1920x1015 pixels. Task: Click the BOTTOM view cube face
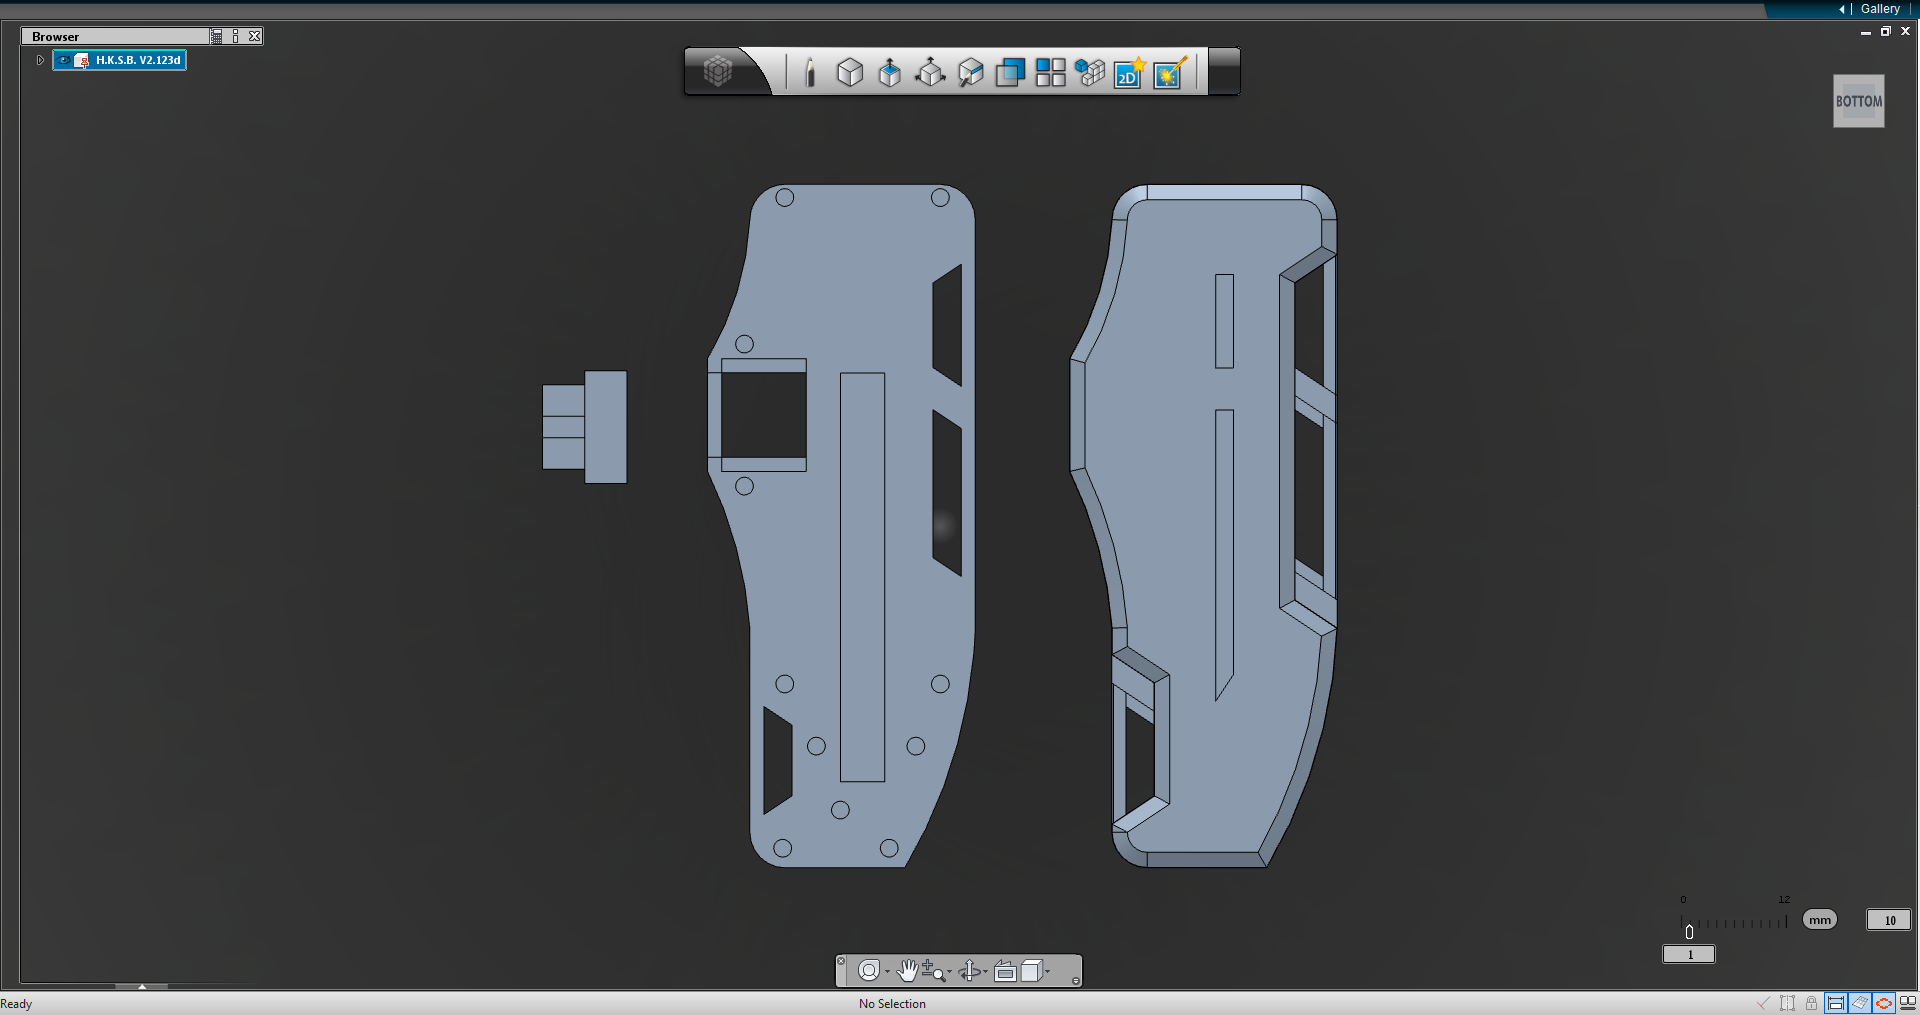tap(1858, 101)
